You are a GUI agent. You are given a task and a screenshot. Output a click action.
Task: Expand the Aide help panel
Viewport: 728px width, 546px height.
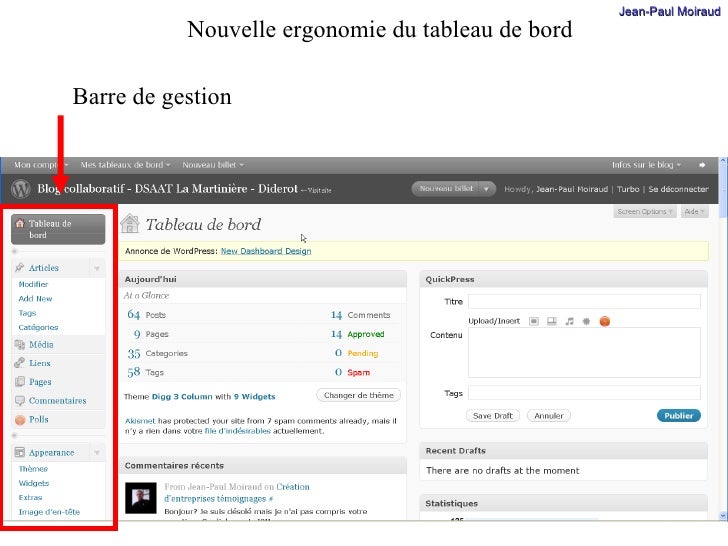coord(694,212)
